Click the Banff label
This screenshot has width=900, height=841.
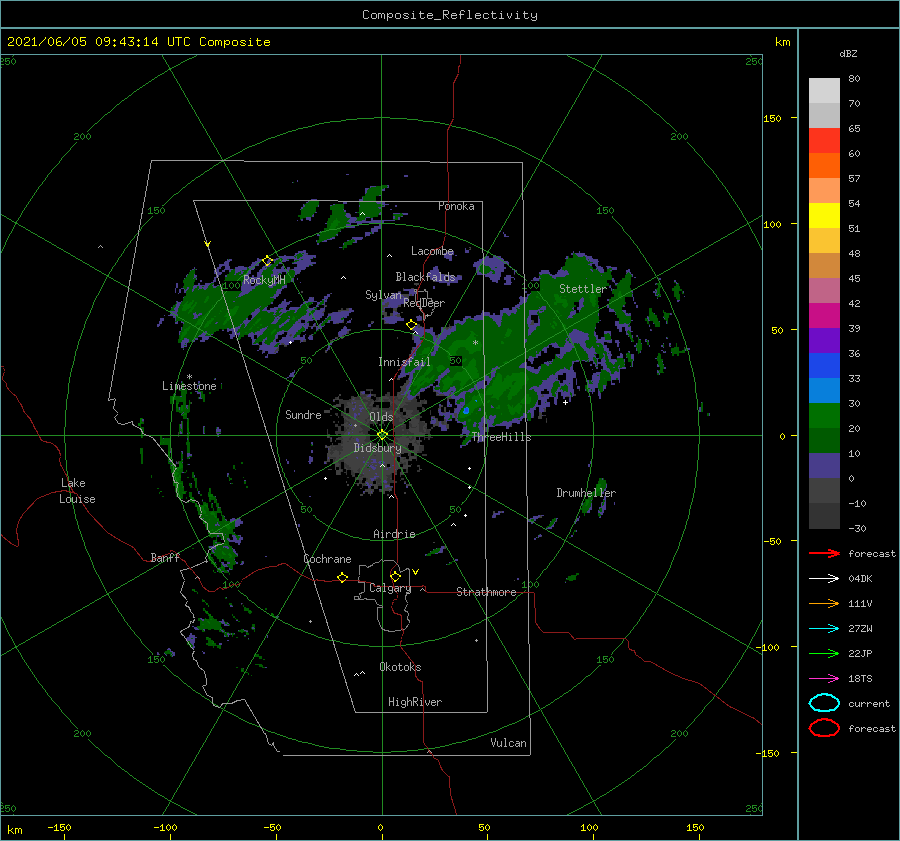[165, 557]
